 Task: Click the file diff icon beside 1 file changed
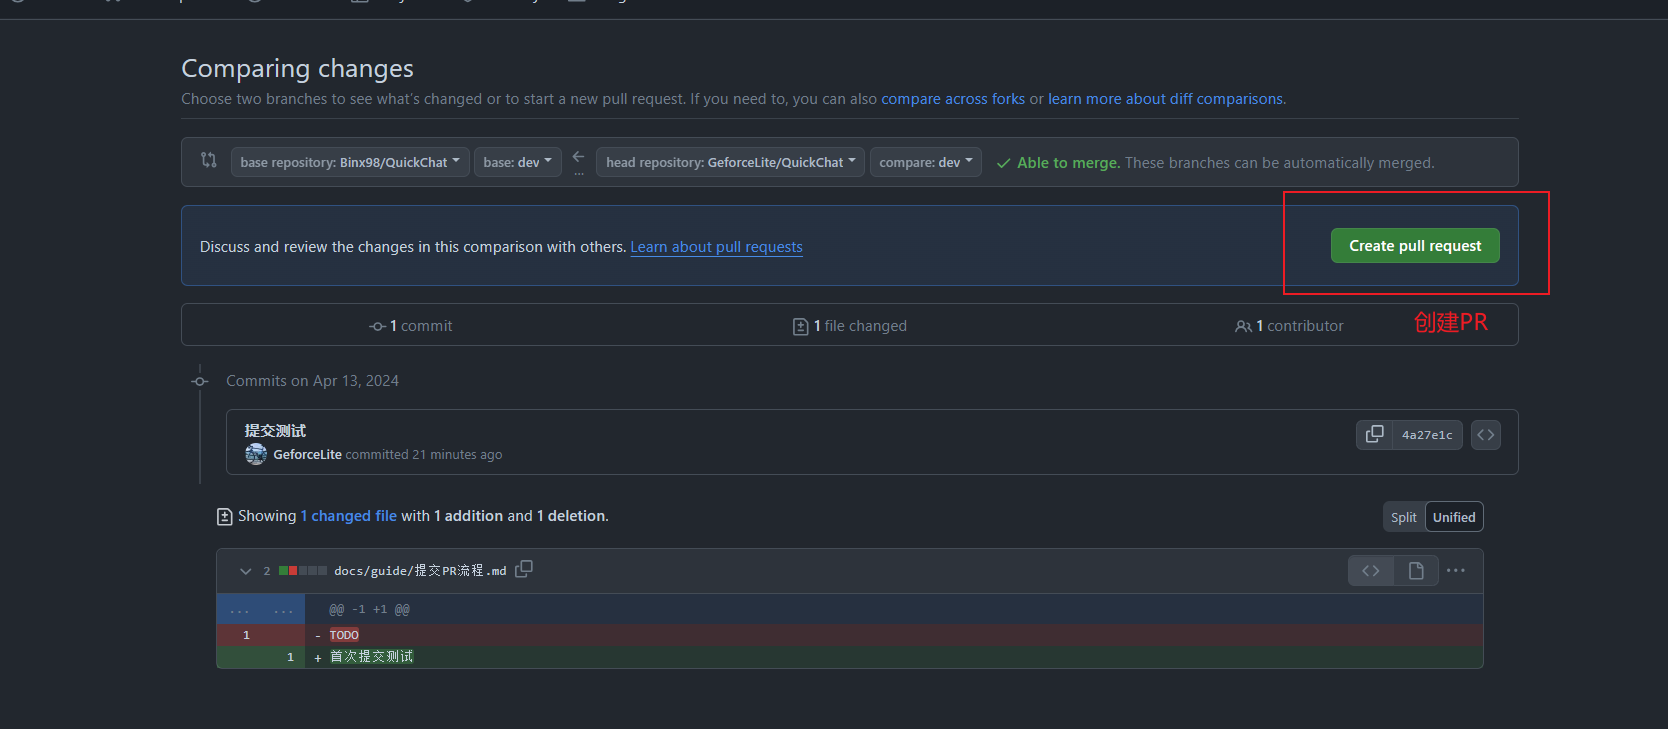tap(800, 327)
